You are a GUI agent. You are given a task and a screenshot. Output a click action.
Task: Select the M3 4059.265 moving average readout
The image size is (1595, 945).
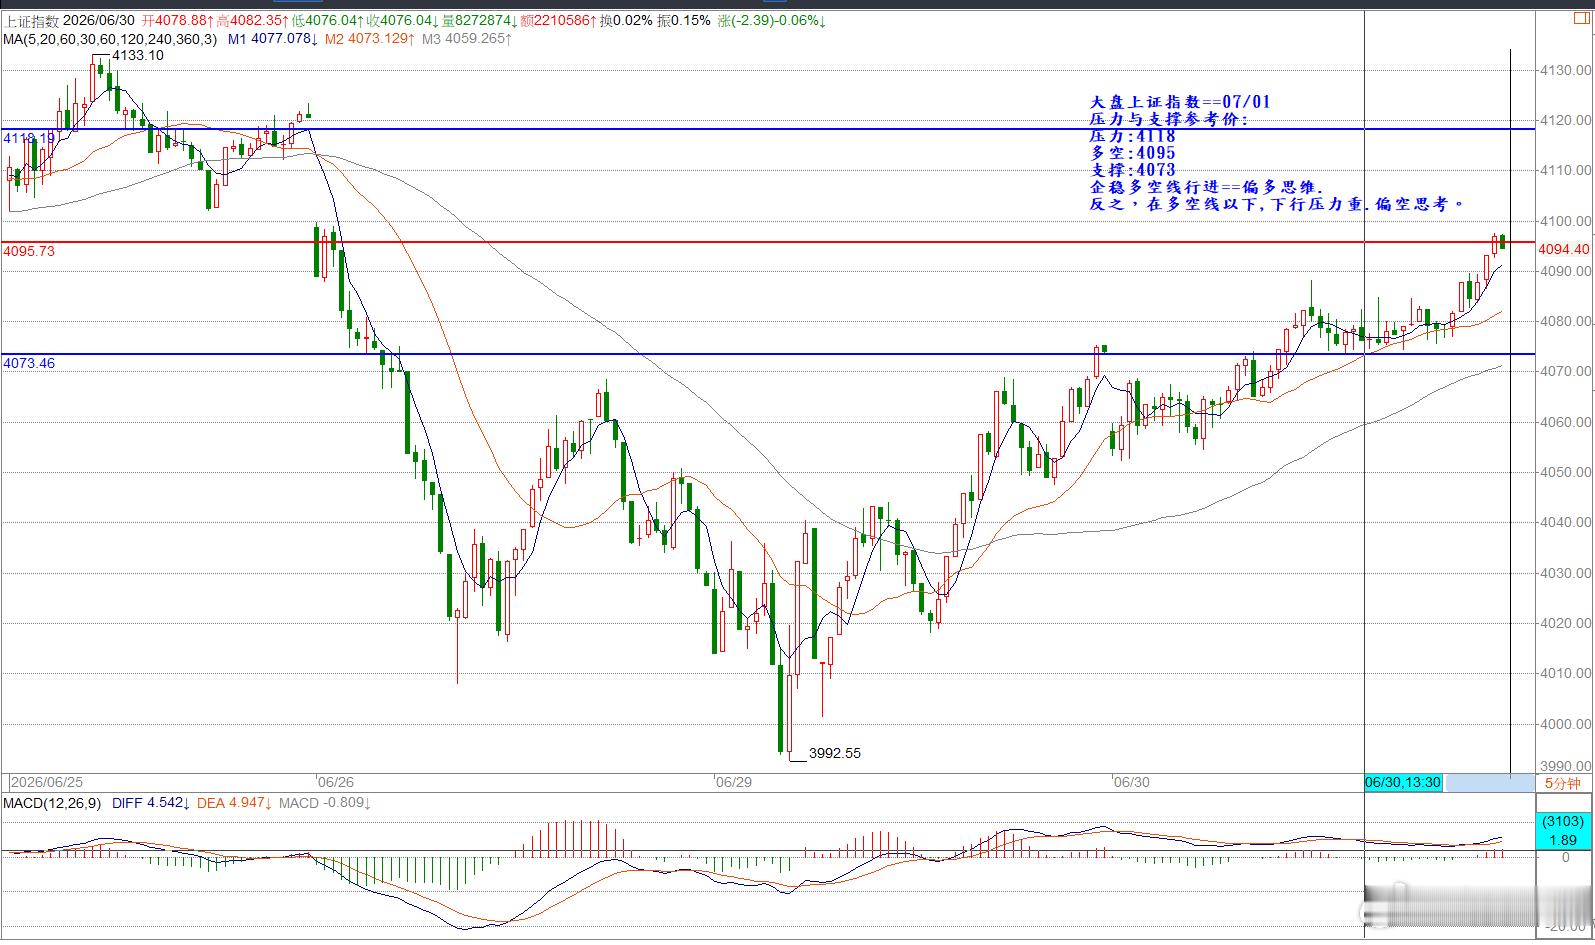467,39
